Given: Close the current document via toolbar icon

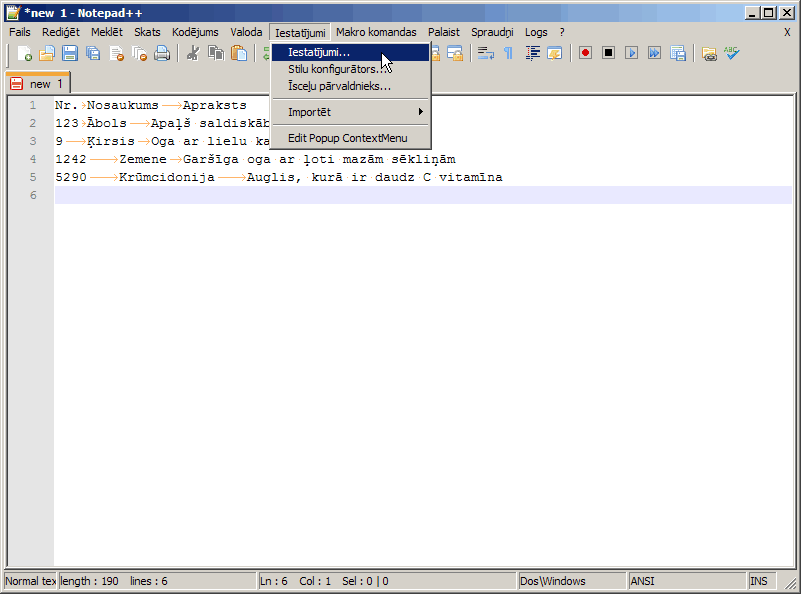Looking at the screenshot, I should pyautogui.click(x=116, y=53).
